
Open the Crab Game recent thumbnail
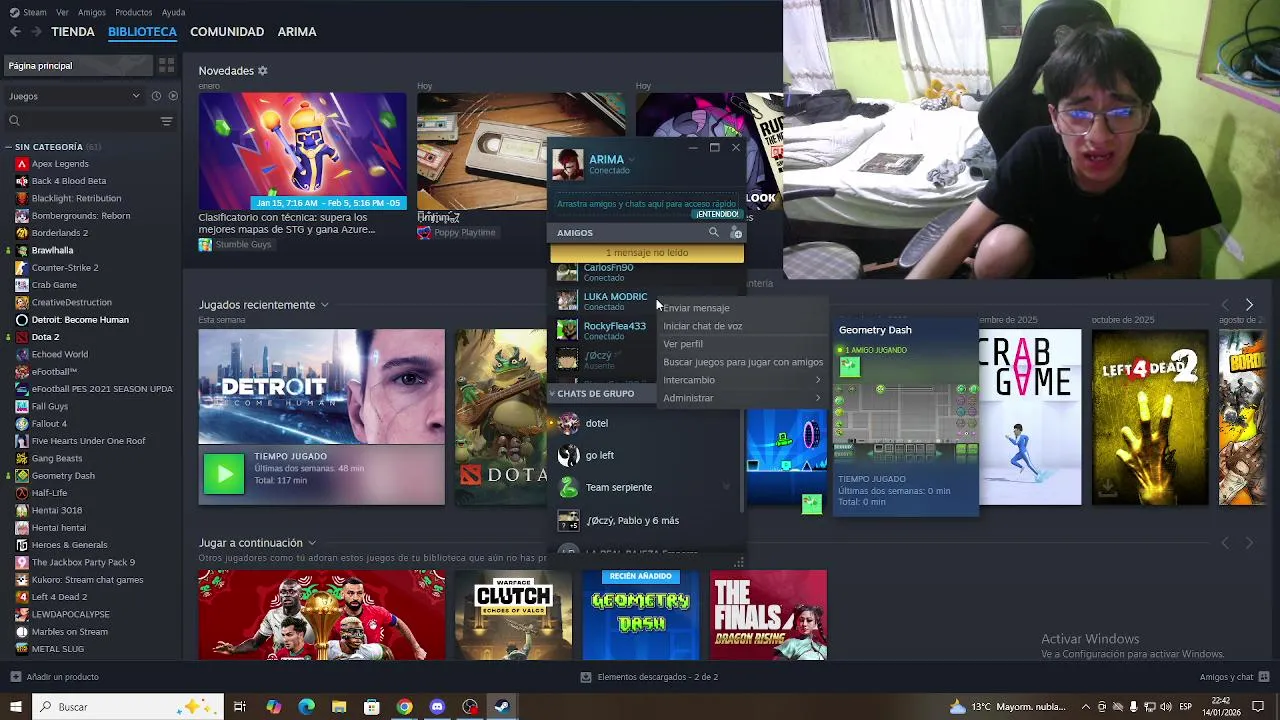(1030, 417)
